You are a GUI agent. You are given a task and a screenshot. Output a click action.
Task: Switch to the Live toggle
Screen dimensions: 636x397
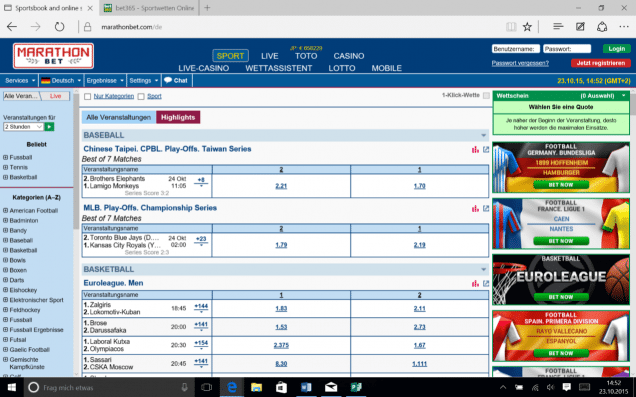(x=56, y=96)
